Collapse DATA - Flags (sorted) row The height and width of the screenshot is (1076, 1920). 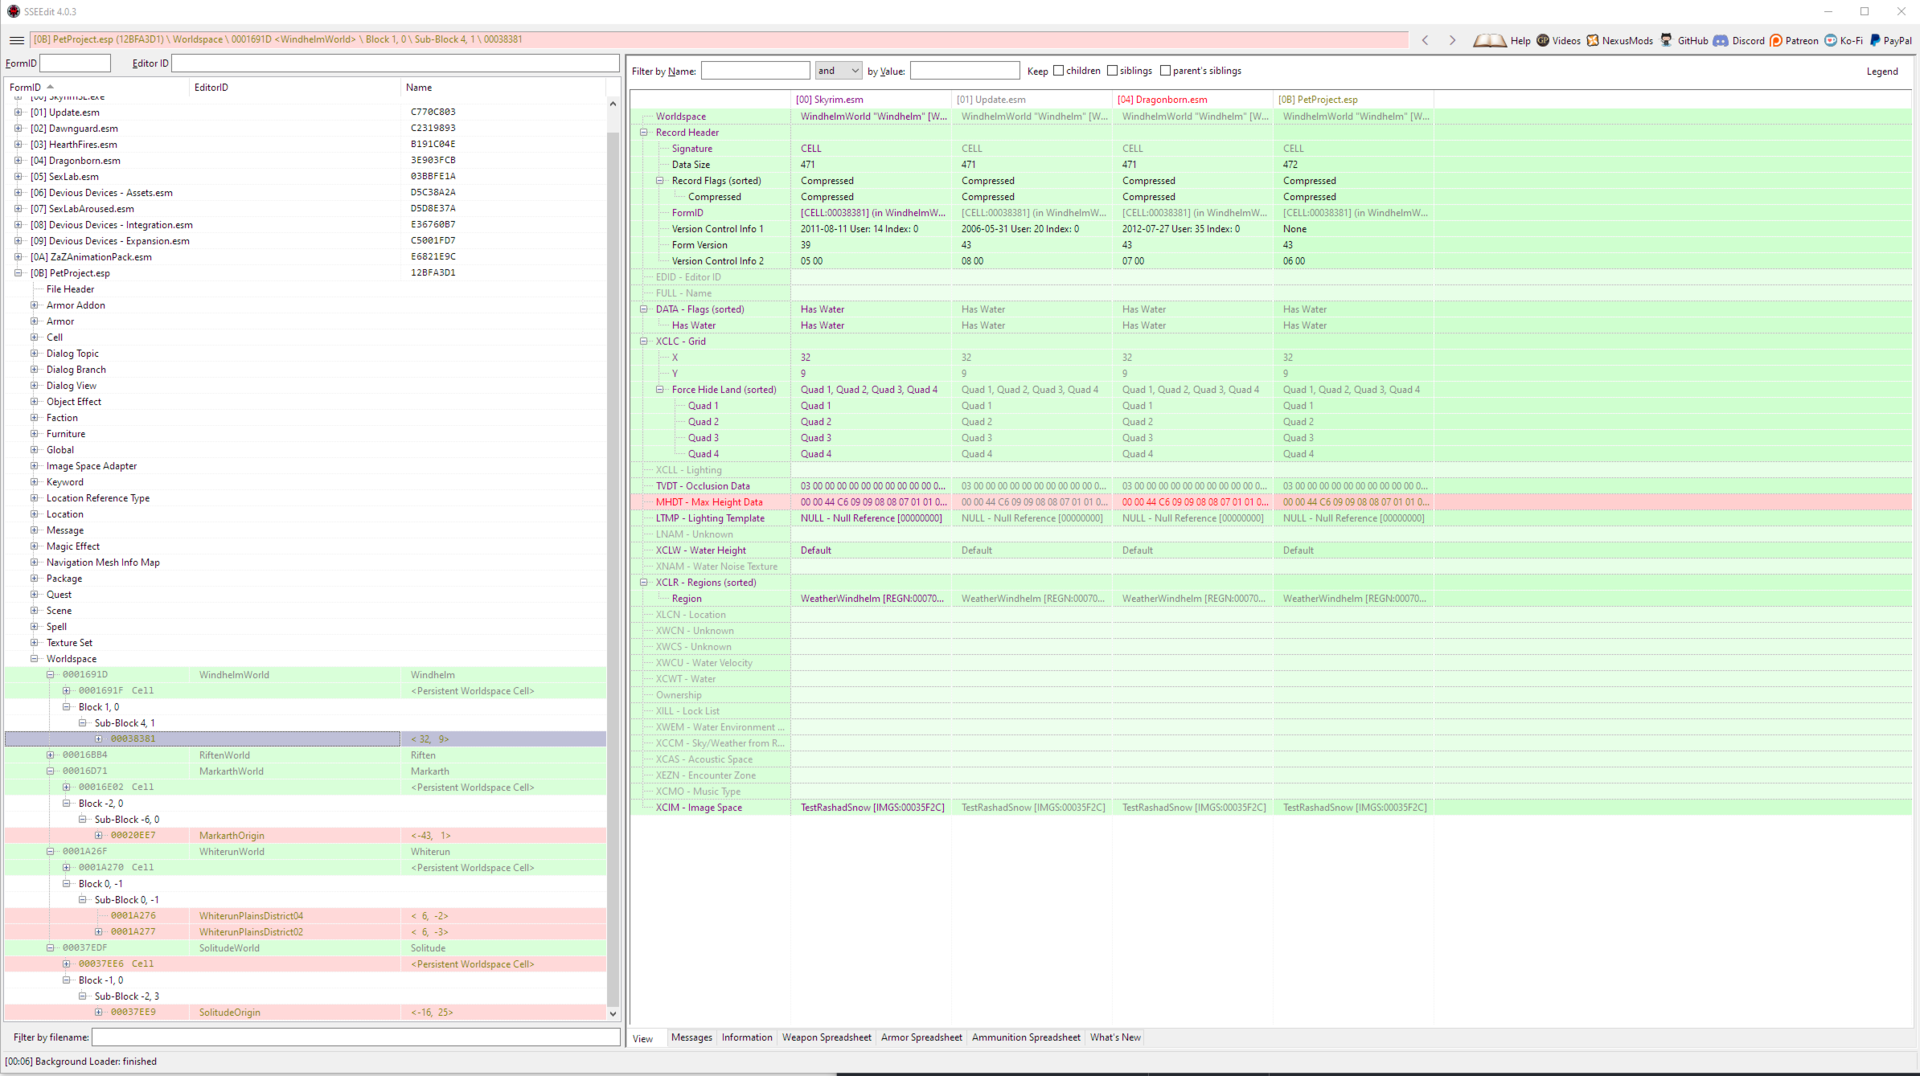pos(644,309)
